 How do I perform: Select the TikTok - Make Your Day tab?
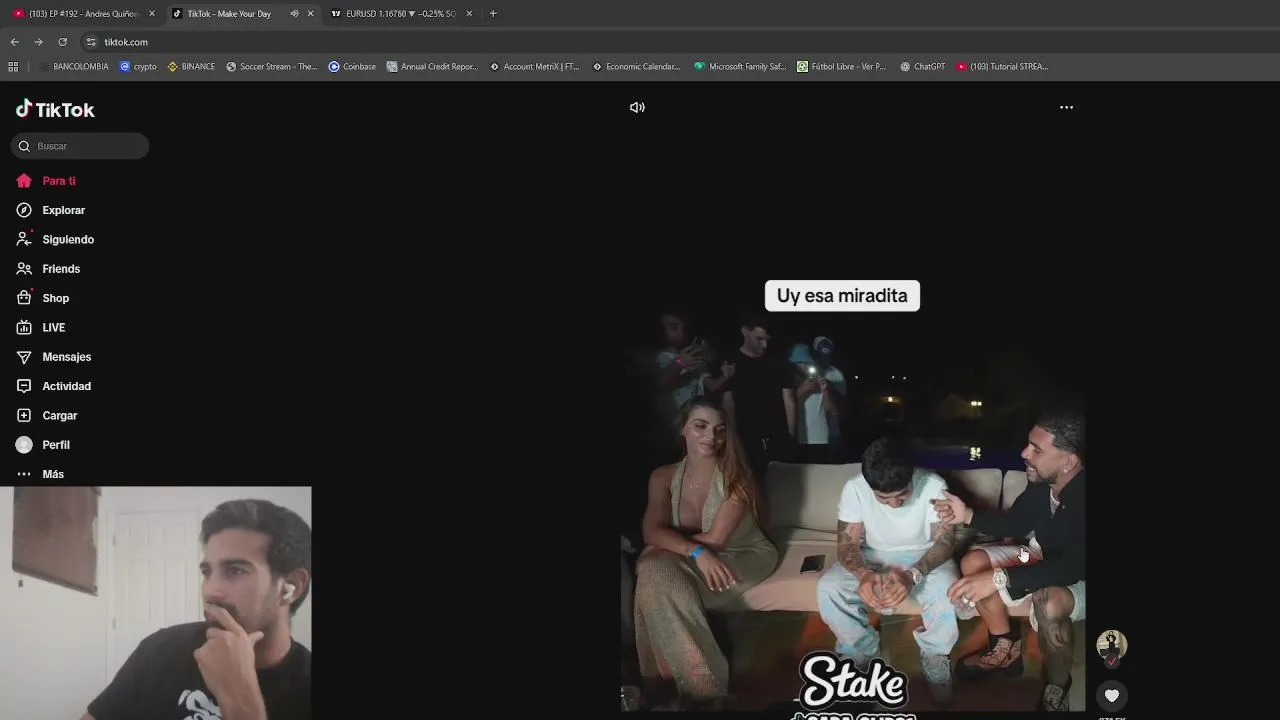(229, 14)
